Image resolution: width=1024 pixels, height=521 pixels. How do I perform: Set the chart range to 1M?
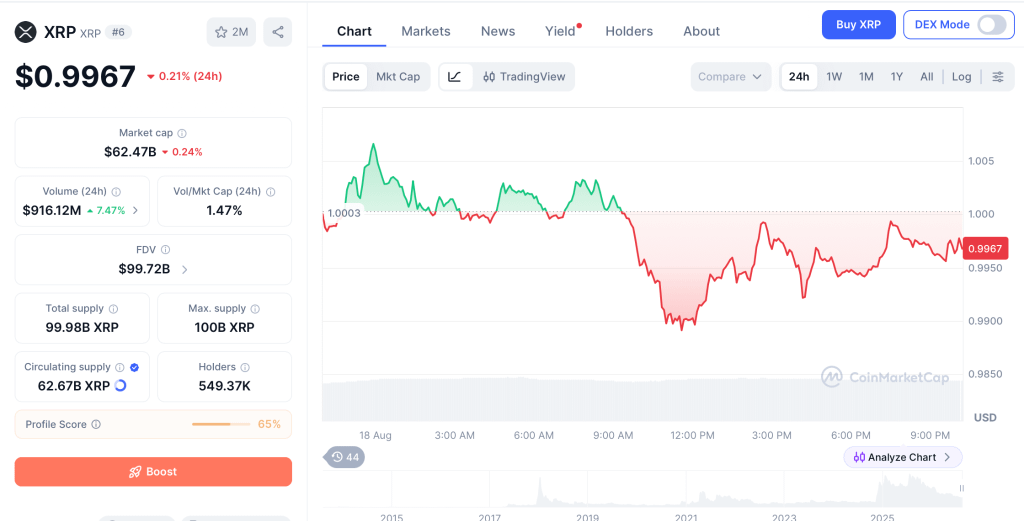point(866,77)
